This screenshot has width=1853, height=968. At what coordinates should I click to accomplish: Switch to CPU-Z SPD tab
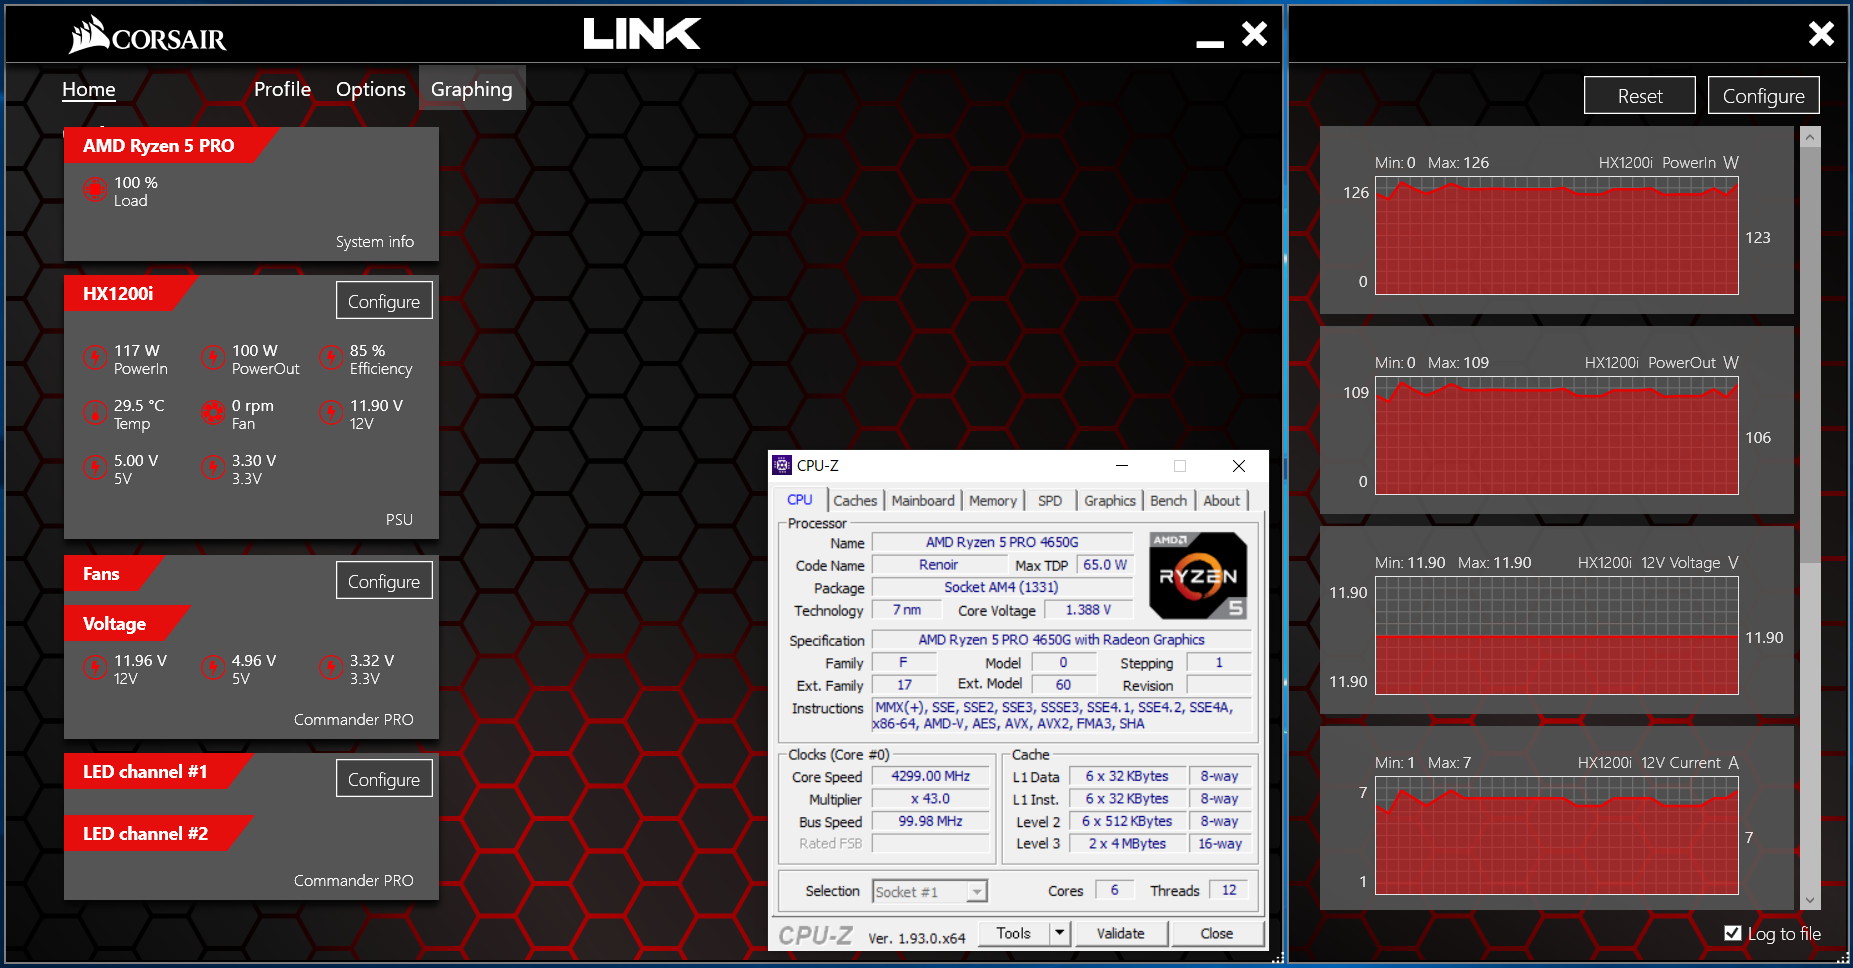(x=1050, y=500)
